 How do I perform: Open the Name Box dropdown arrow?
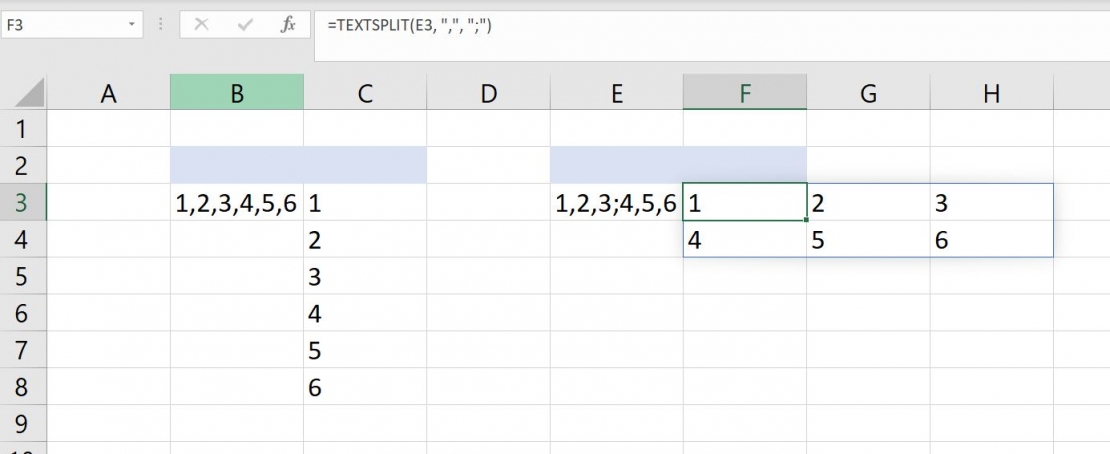tap(132, 25)
